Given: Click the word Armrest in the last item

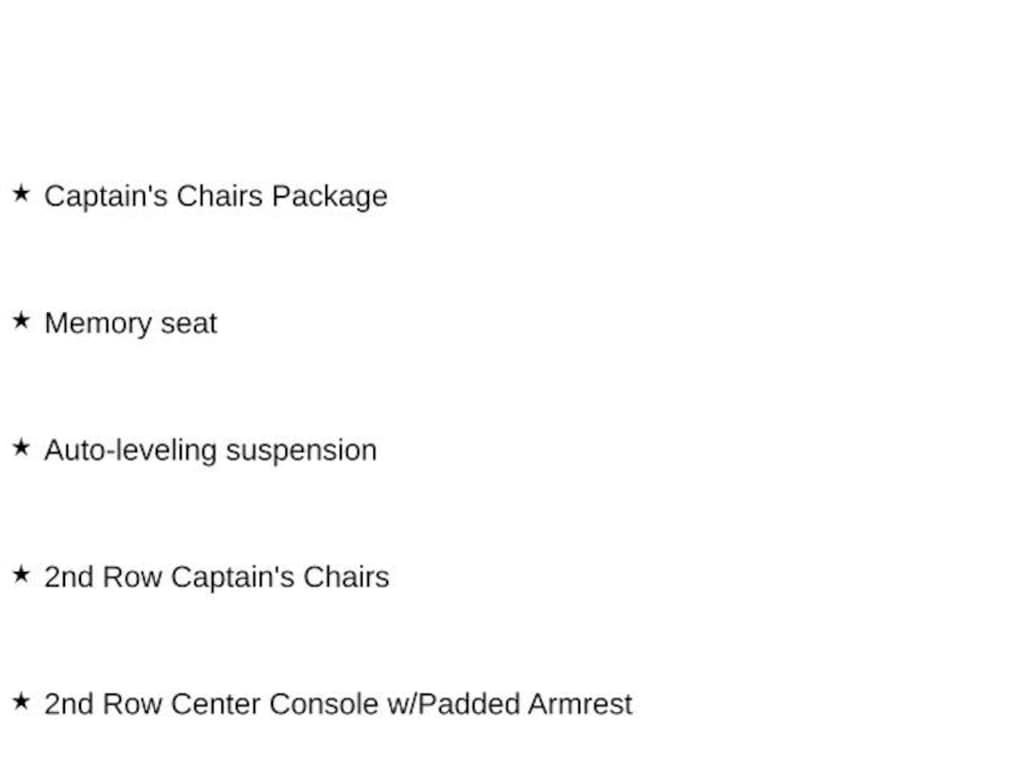Looking at the screenshot, I should (581, 705).
